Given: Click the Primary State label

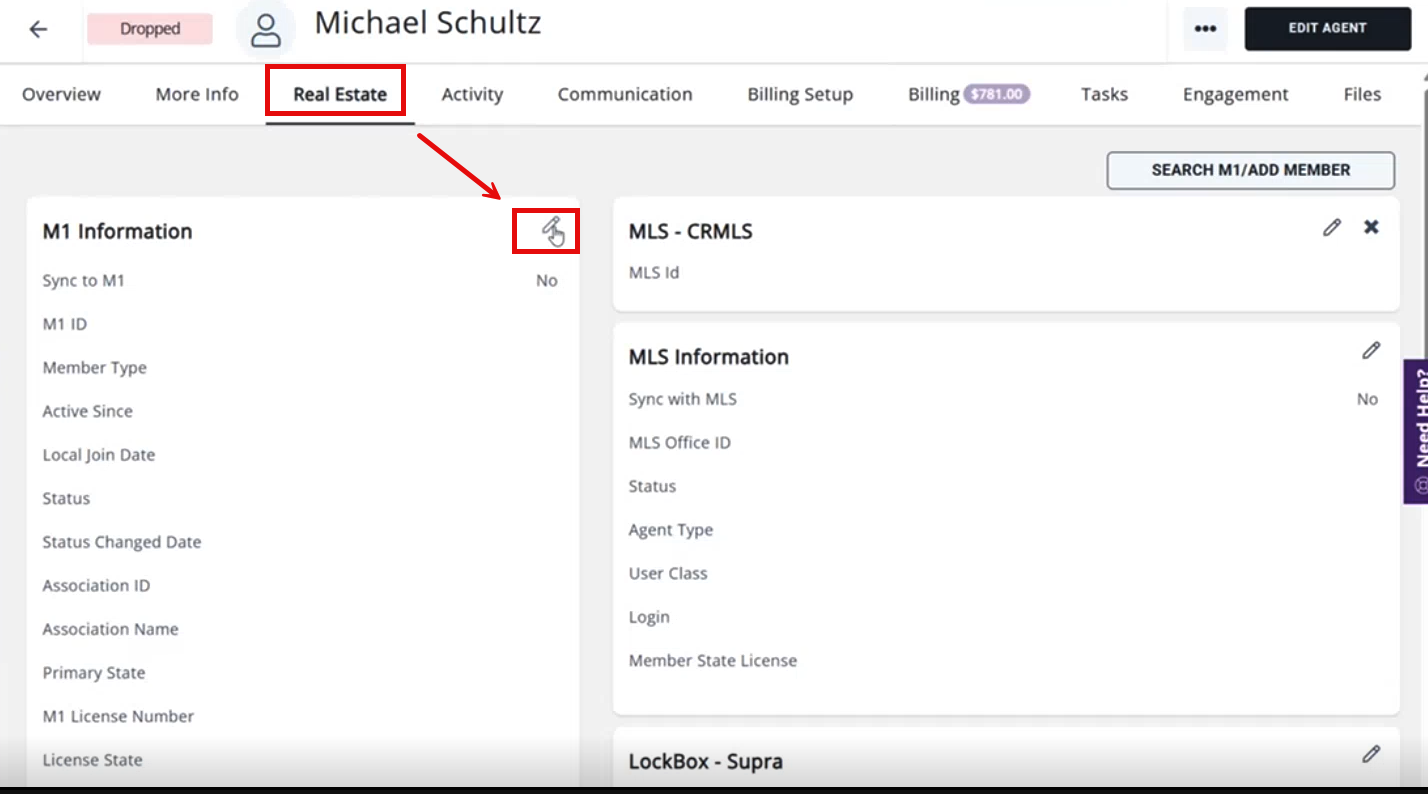Looking at the screenshot, I should [93, 673].
